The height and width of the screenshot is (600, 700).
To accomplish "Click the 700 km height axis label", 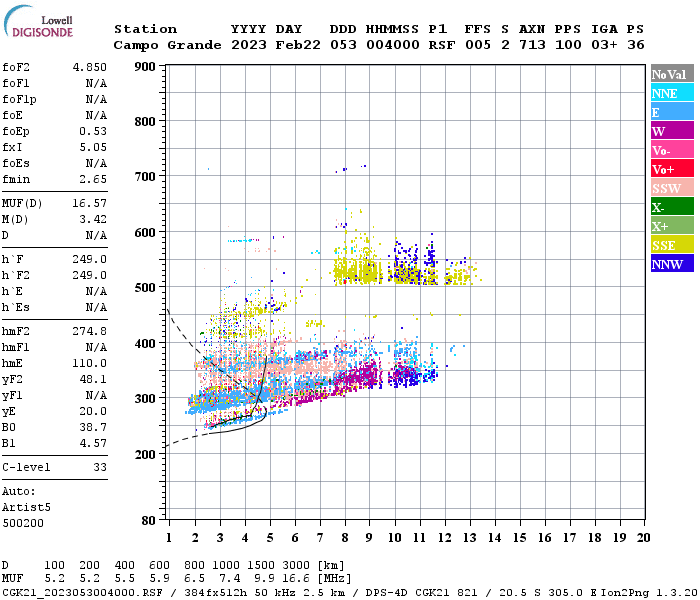I will pos(145,177).
